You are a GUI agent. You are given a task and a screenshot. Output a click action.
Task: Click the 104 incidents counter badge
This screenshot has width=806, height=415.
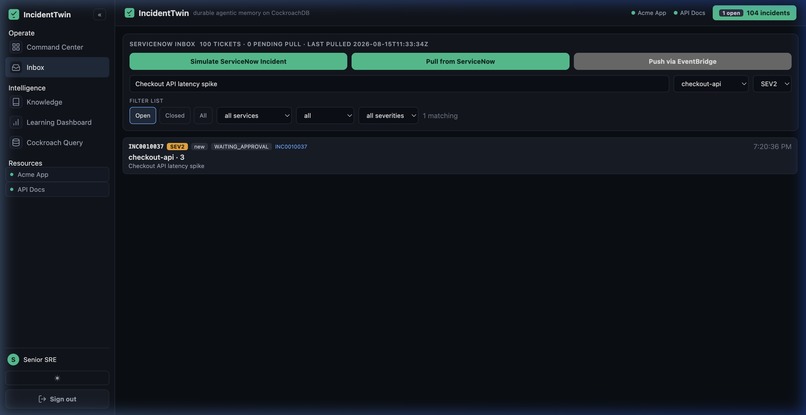point(754,13)
